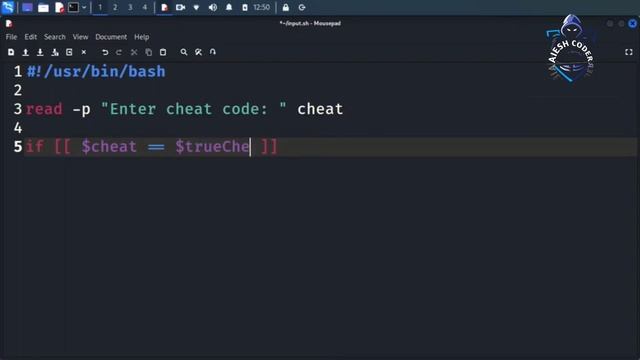Viewport: 640px width, 360px height.
Task: Close the current document using toolbar X
Action: [x=84, y=52]
